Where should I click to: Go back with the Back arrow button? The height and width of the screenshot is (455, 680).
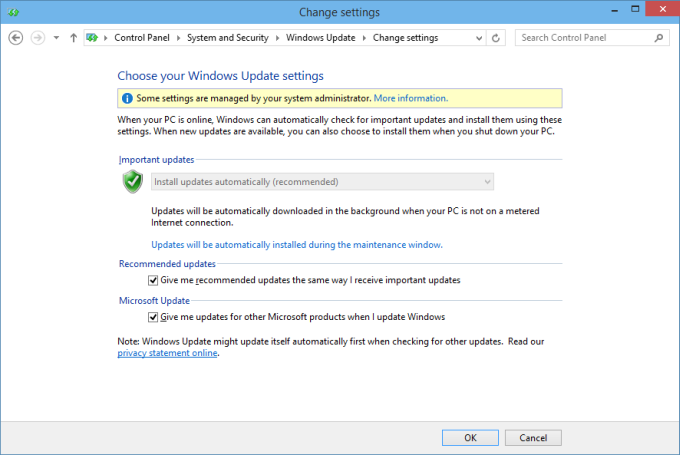[x=16, y=38]
